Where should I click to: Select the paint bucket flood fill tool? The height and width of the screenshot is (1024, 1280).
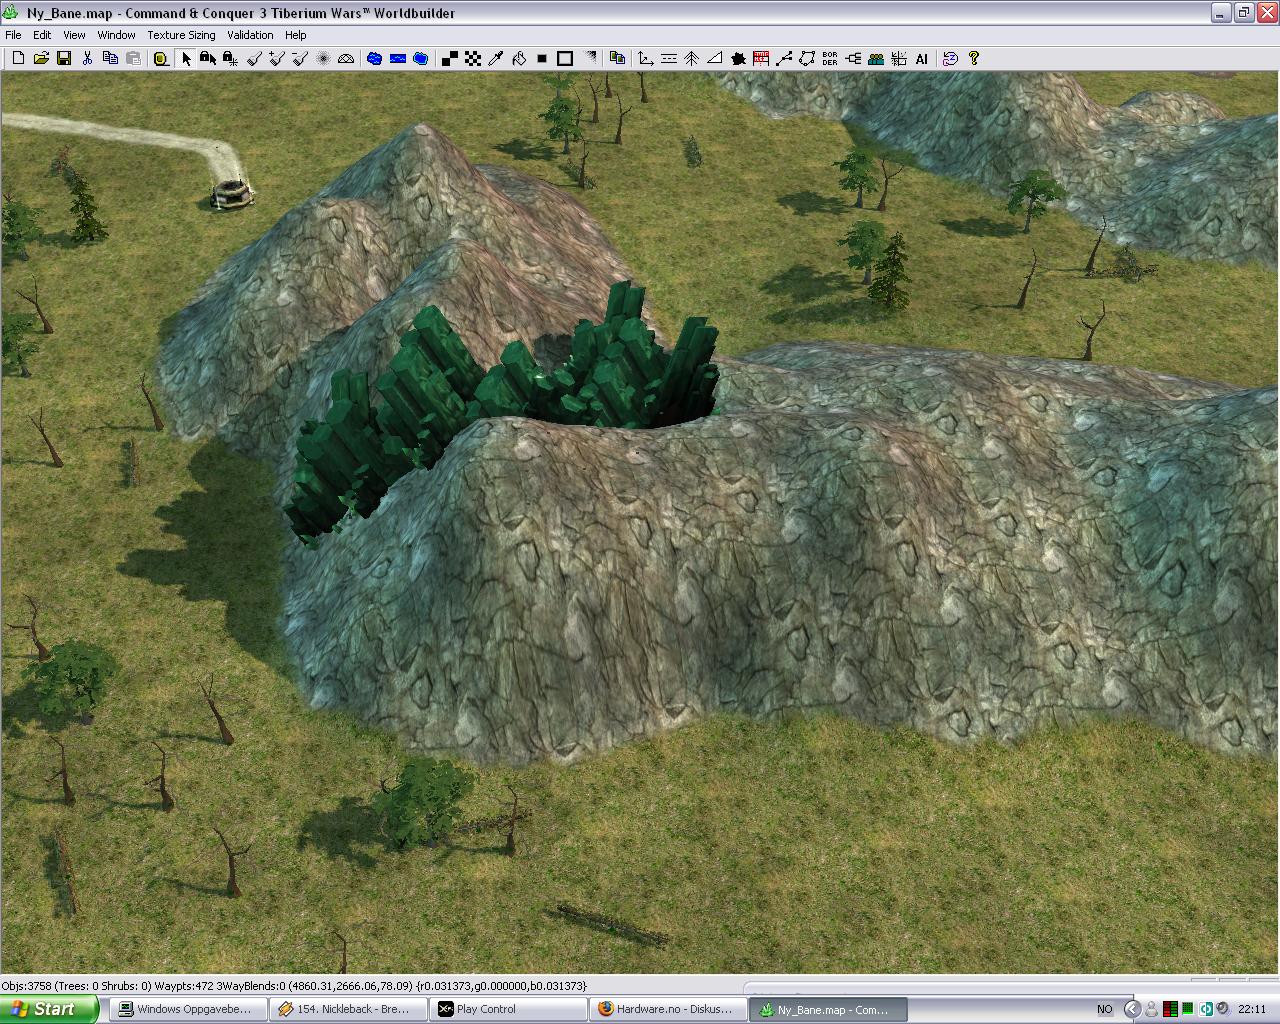(519, 58)
